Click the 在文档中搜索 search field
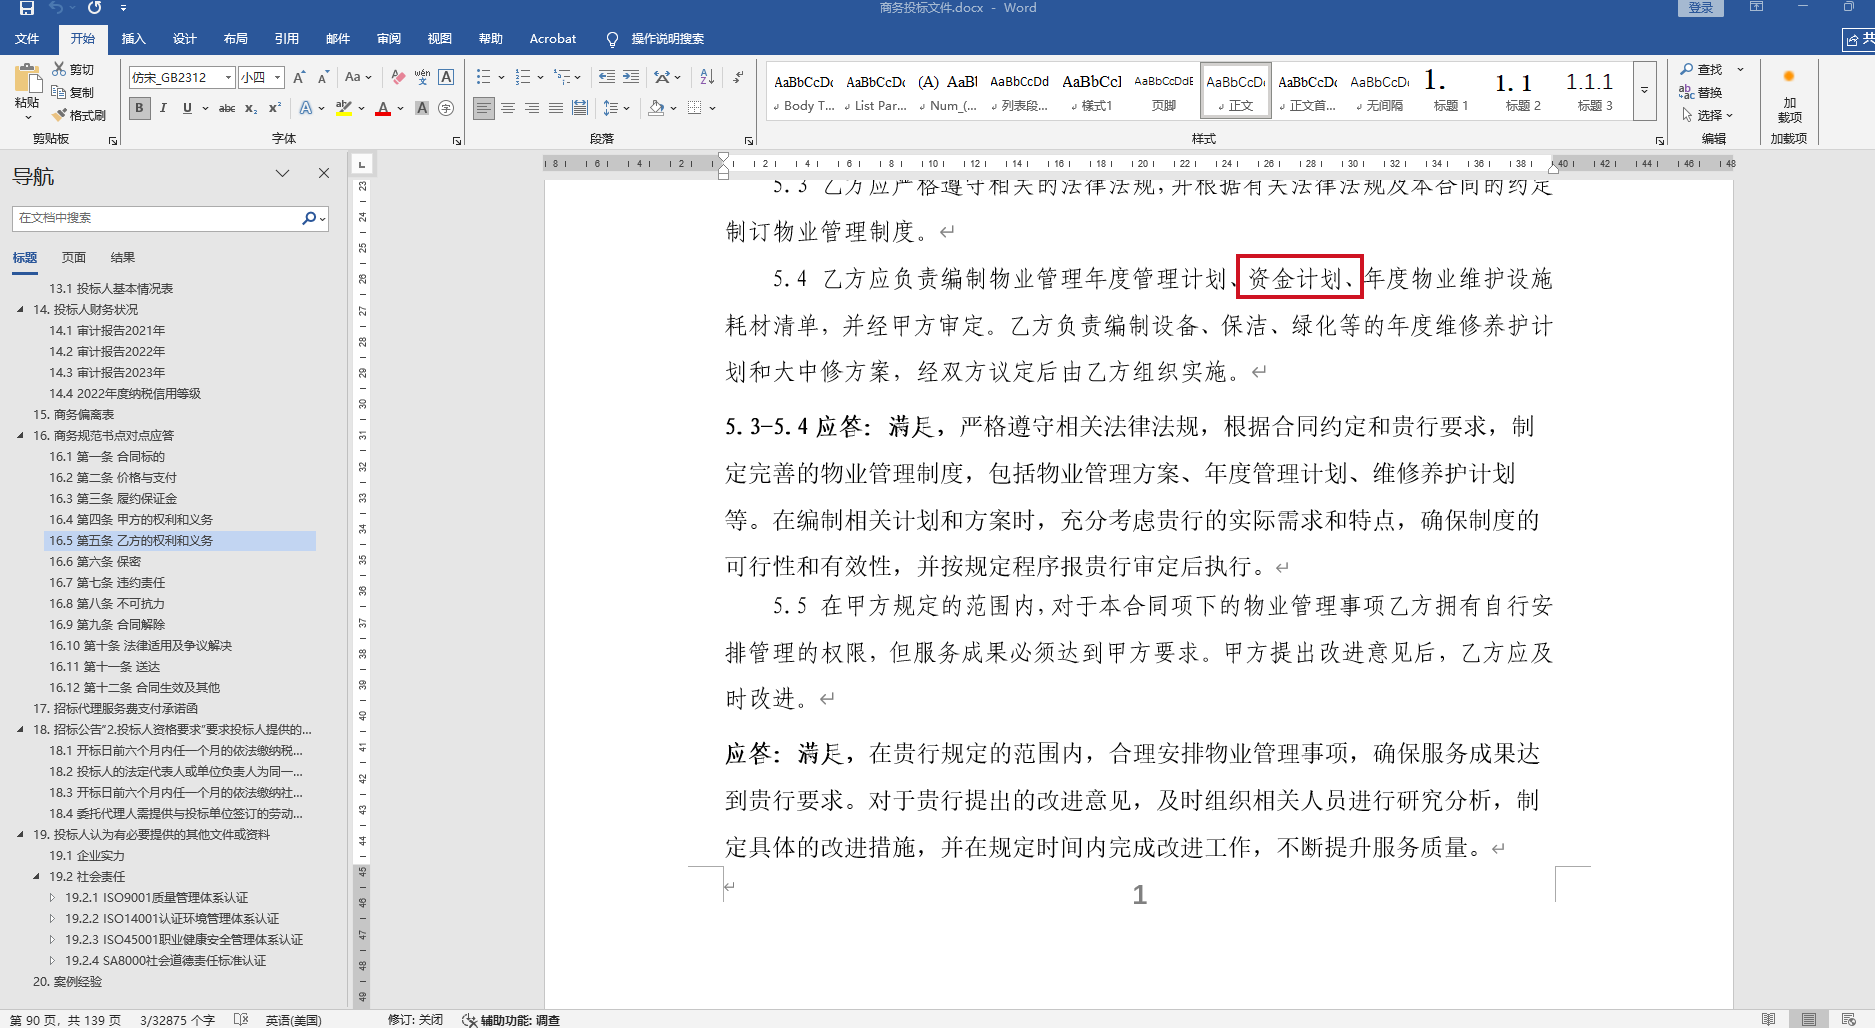Image resolution: width=1875 pixels, height=1028 pixels. [158, 218]
